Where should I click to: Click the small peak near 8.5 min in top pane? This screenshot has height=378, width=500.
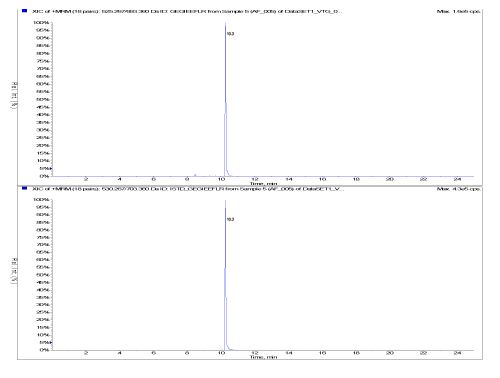(x=195, y=175)
